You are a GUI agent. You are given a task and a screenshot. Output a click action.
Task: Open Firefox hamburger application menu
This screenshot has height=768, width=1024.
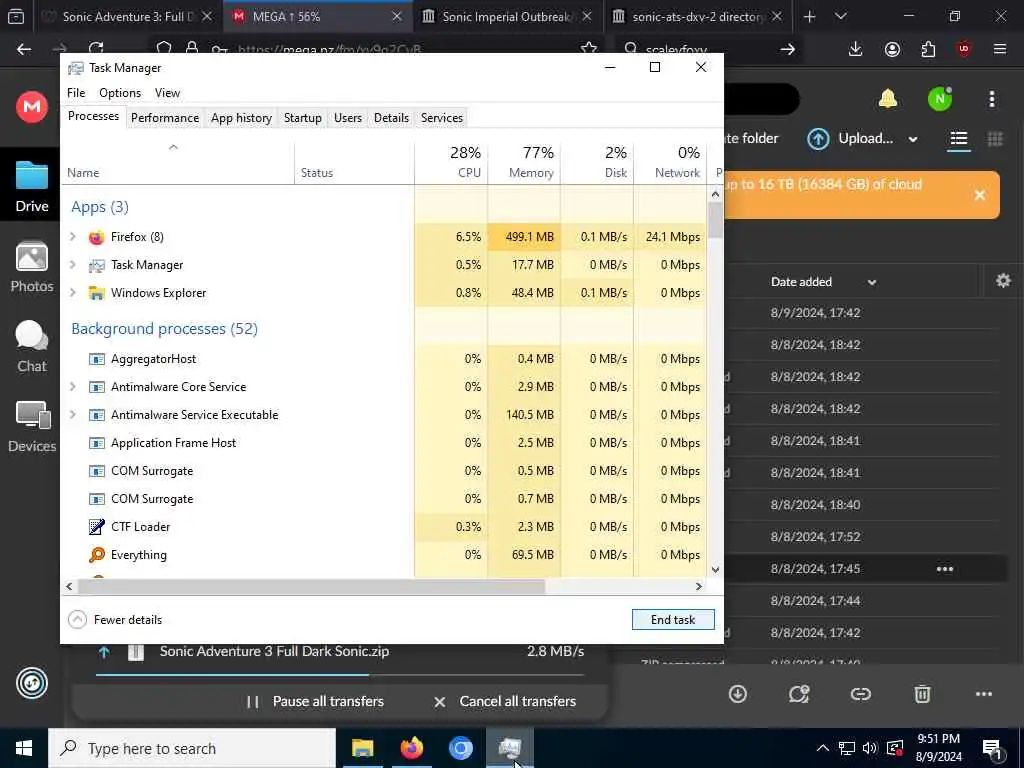(1000, 49)
